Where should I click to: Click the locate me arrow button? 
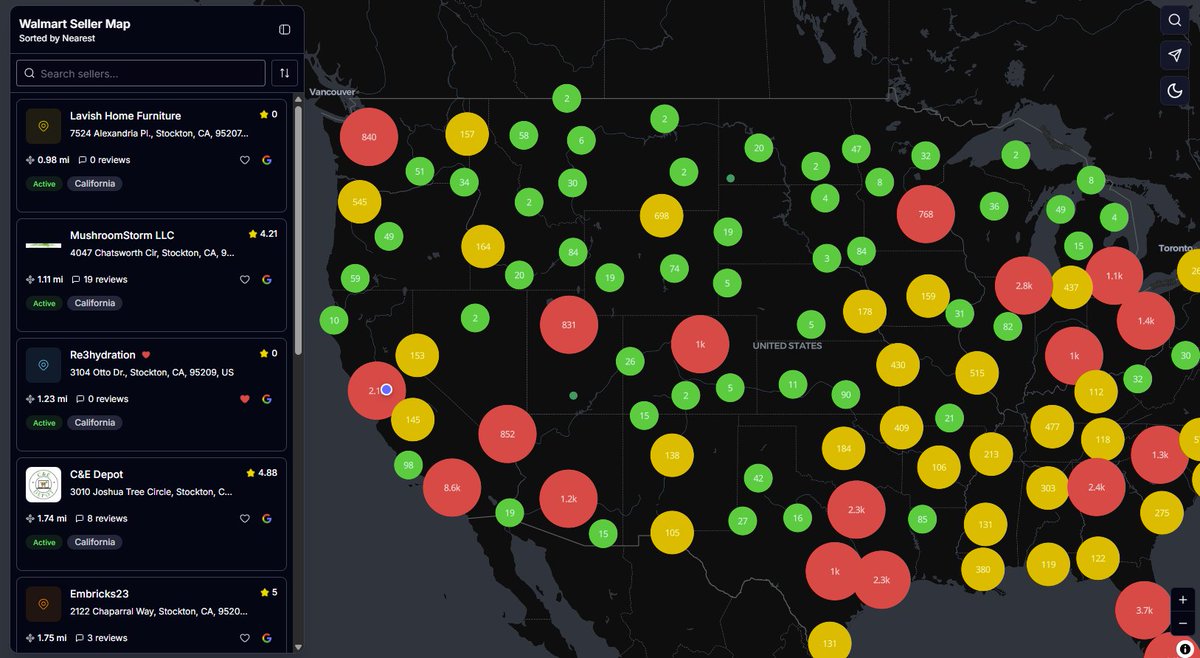(1175, 55)
